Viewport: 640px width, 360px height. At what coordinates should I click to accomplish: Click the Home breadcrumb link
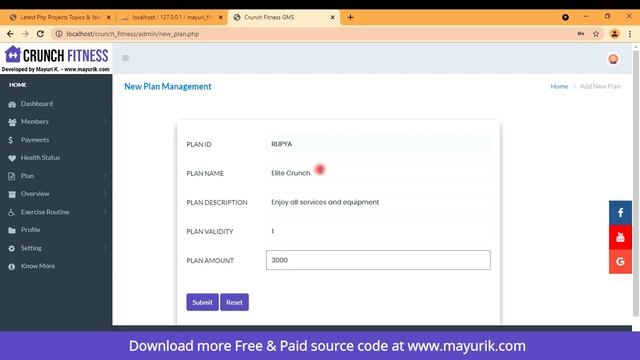tap(559, 86)
